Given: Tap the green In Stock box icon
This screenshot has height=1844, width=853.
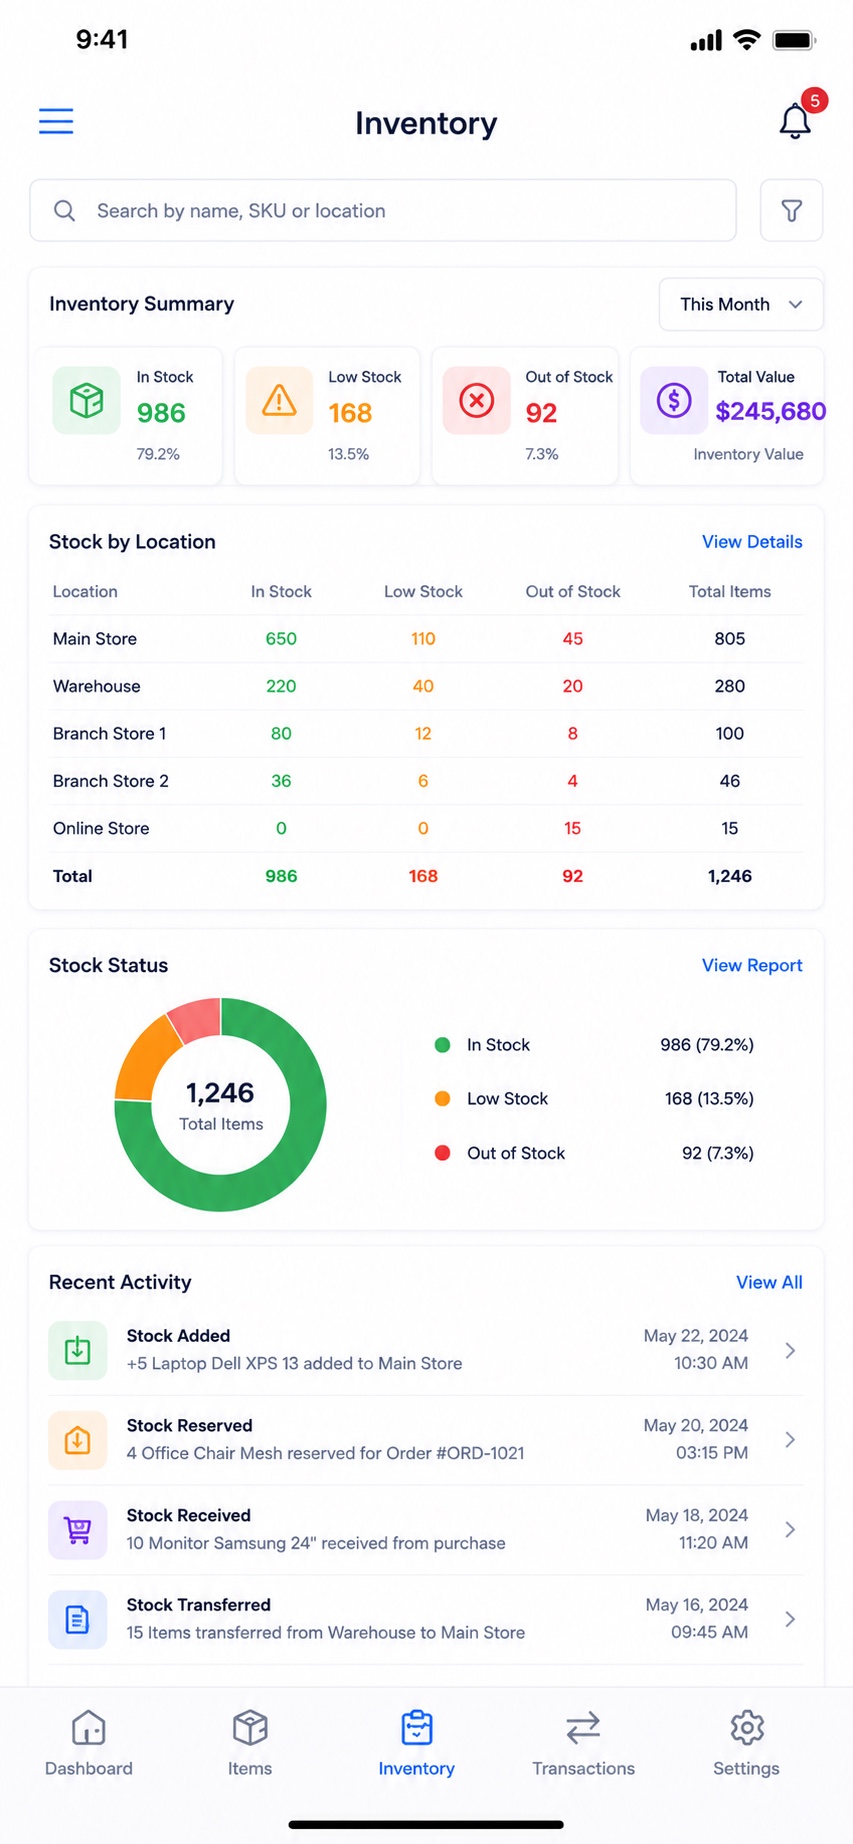Looking at the screenshot, I should tap(86, 401).
